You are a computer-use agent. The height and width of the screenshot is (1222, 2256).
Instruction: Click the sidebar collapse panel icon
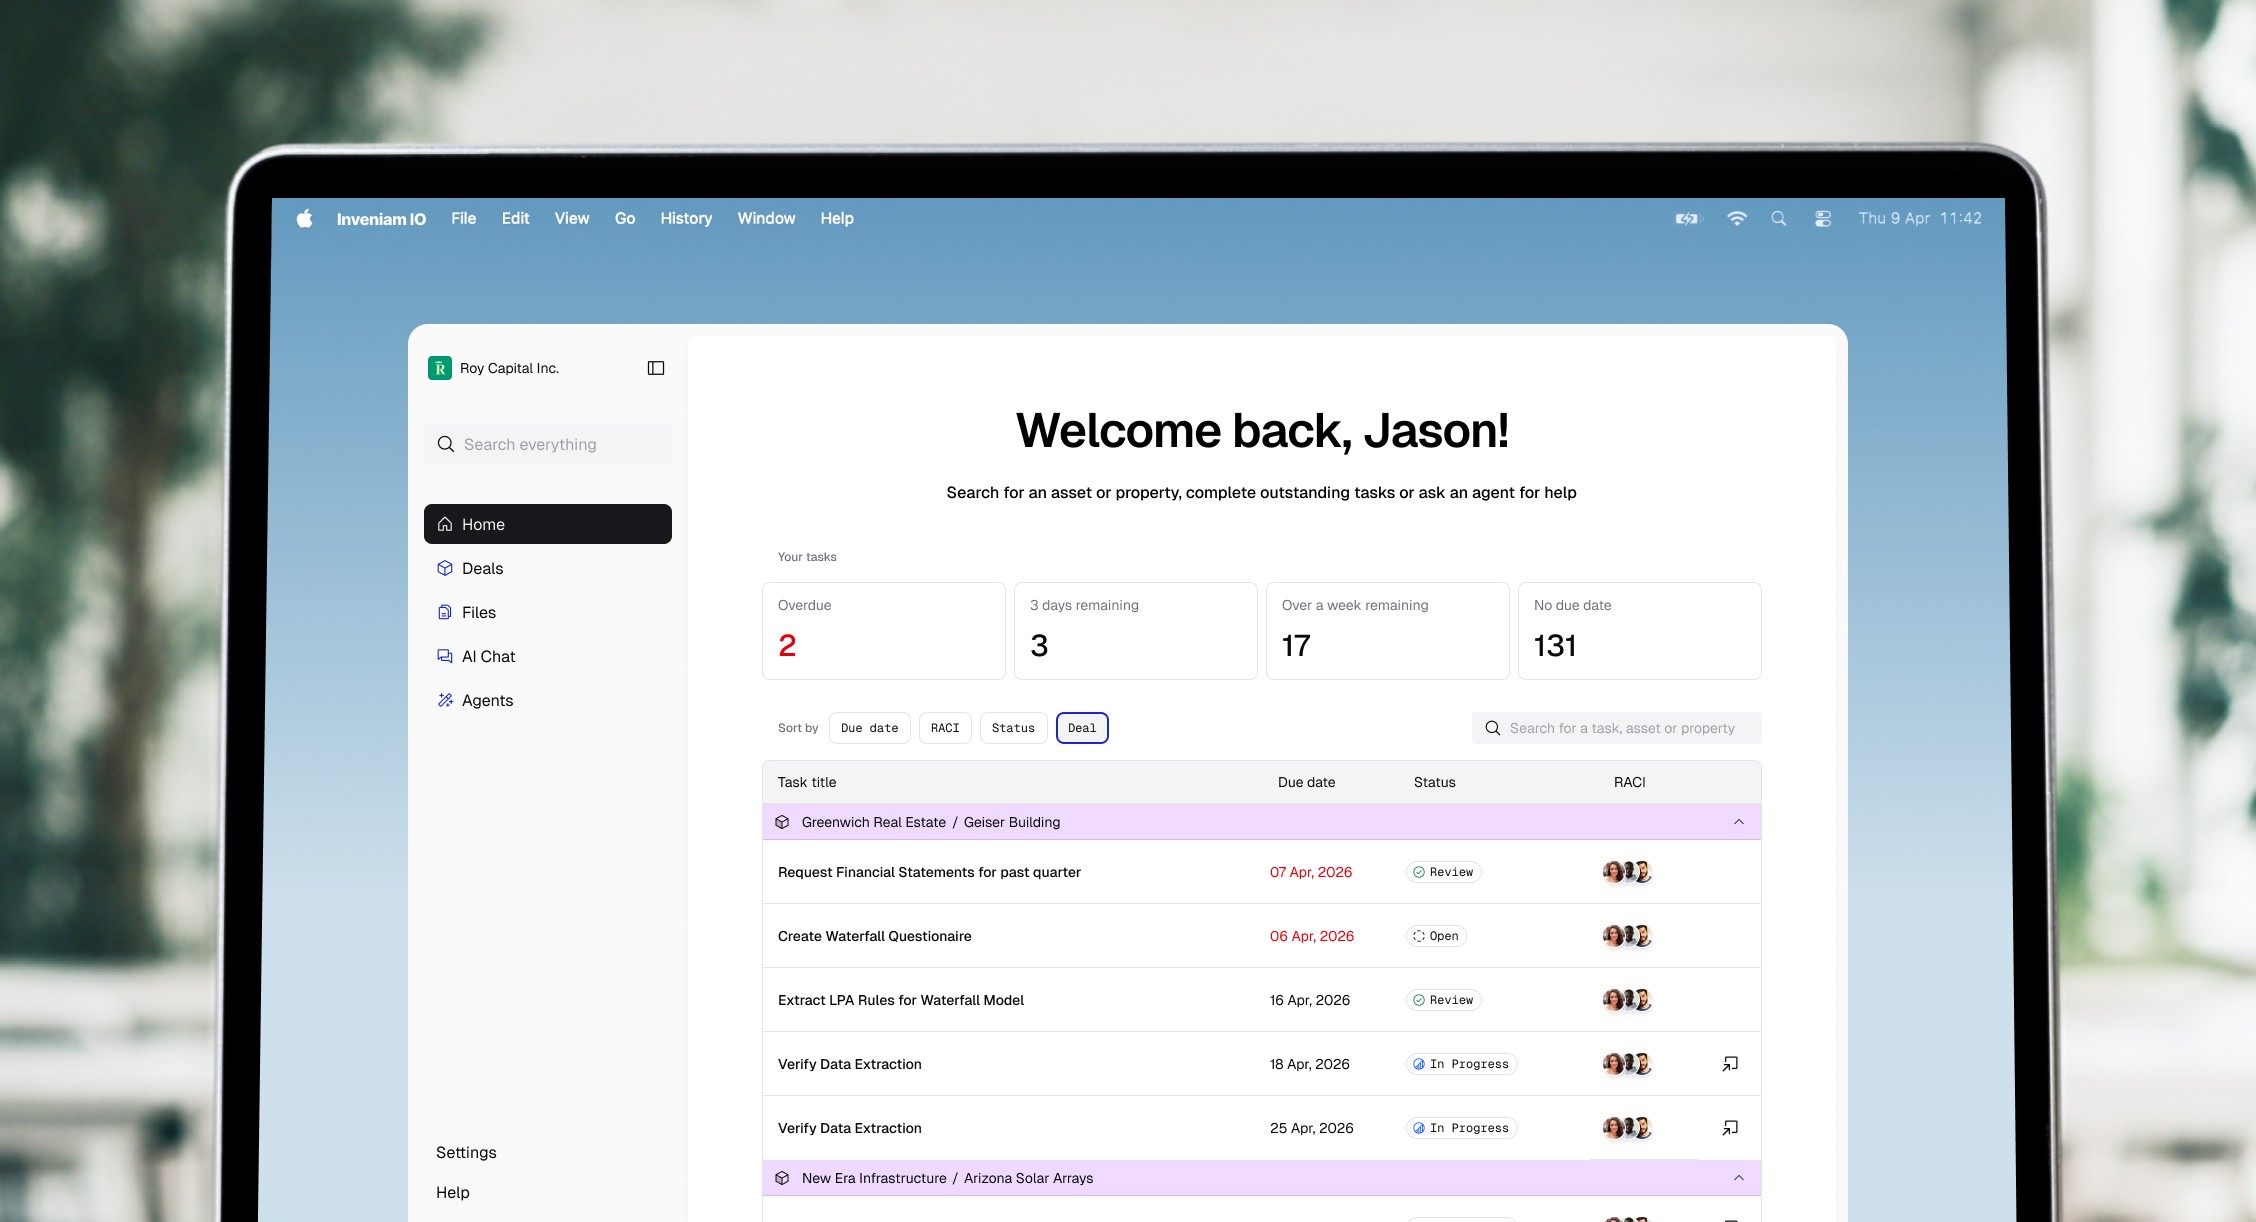pyautogui.click(x=656, y=368)
